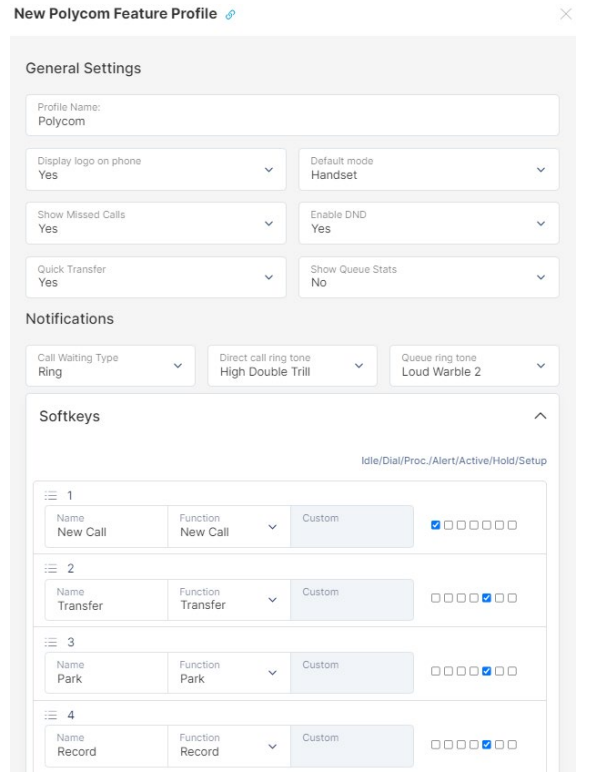Check the Setup checkbox for New Call
The image size is (590, 780).
point(512,525)
